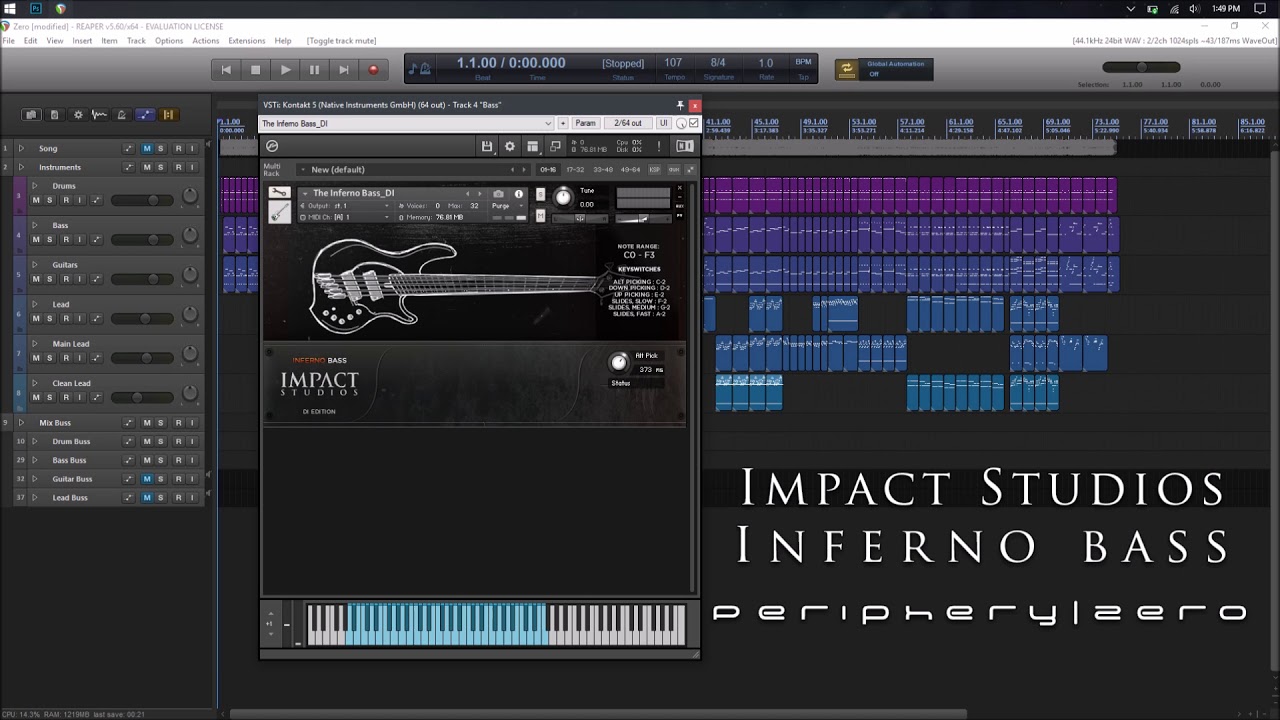Viewport: 1280px width, 720px height.
Task: Open the Insert menu
Action: point(82,41)
